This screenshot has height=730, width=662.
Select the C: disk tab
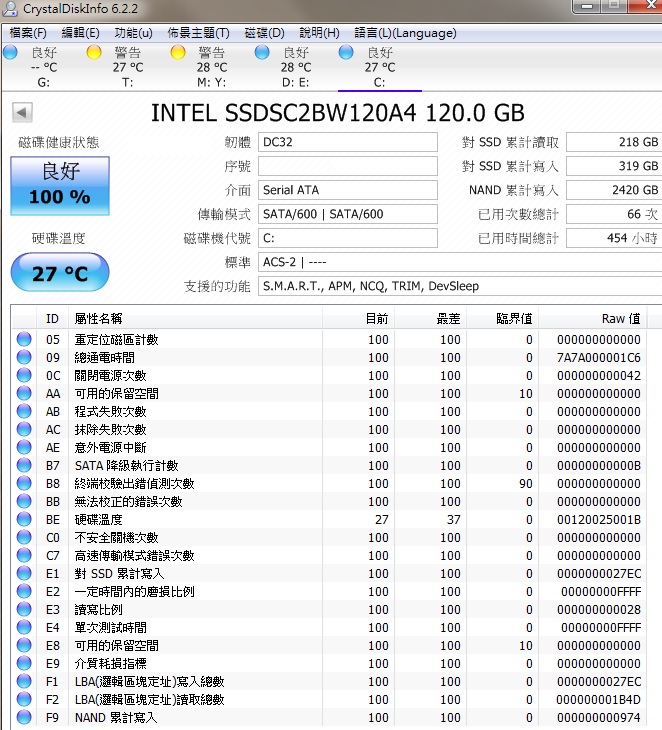tap(380, 67)
